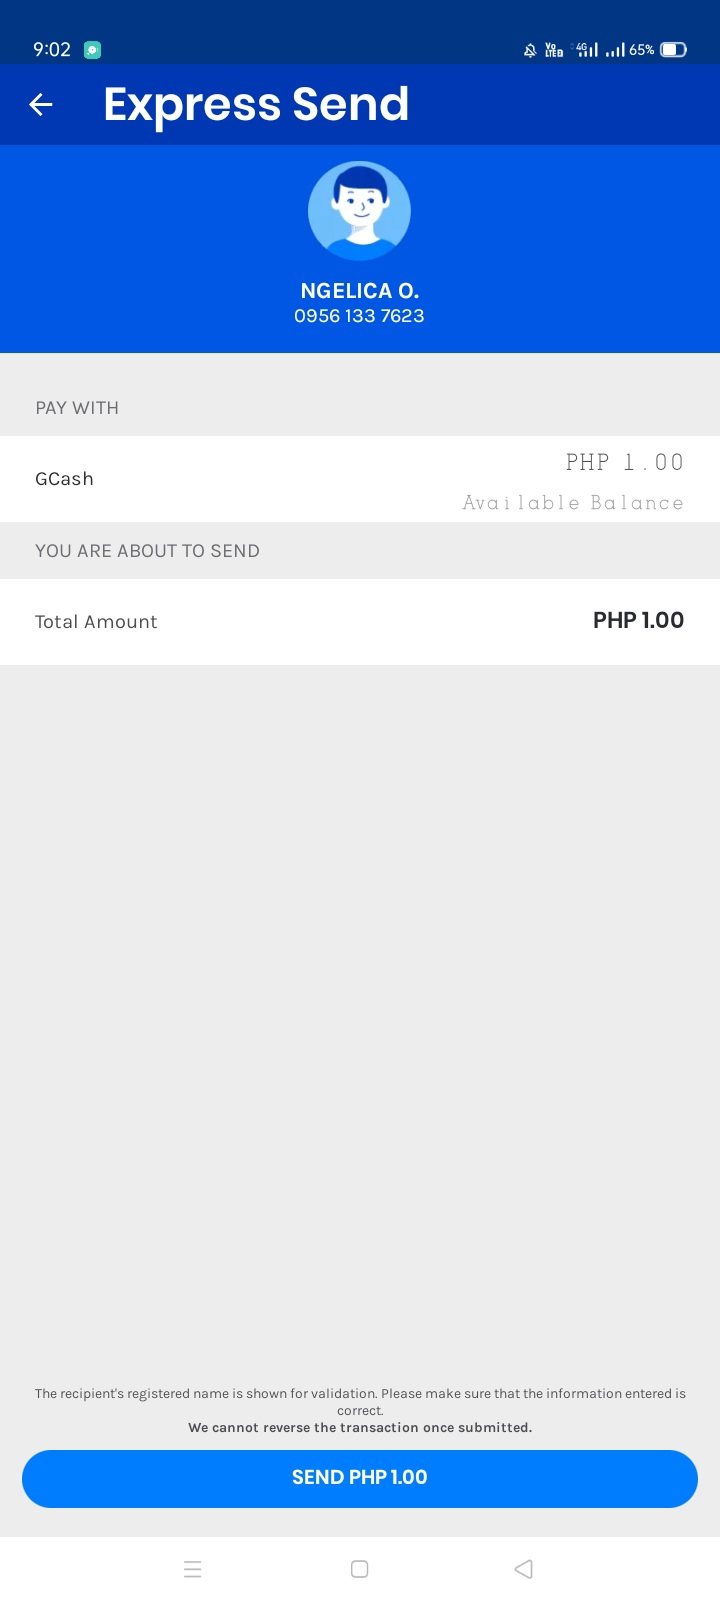Tap the back arrow in the header
The width and height of the screenshot is (720, 1600).
coord(41,104)
